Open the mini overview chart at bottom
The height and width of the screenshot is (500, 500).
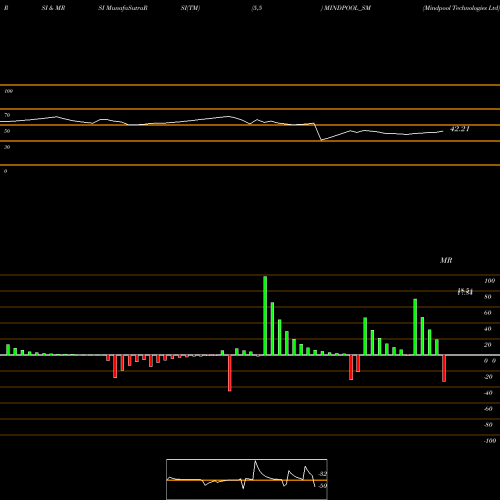coord(247,479)
